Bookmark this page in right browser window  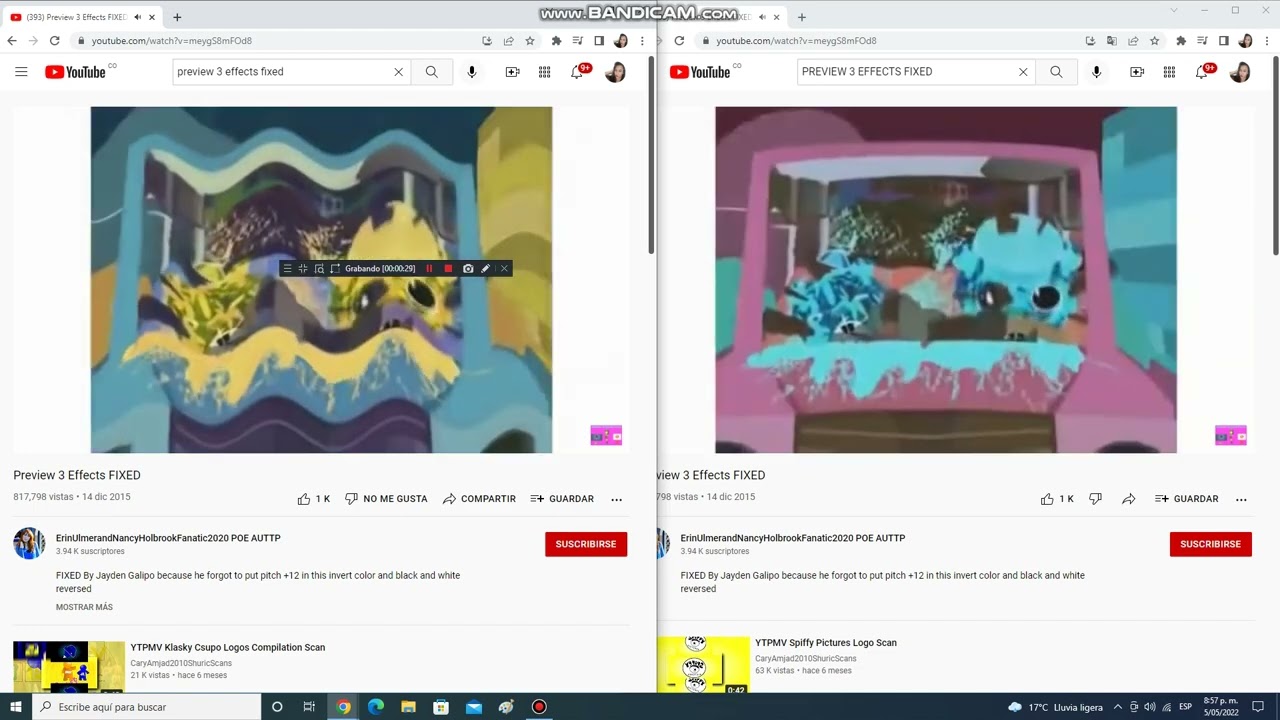[1155, 41]
